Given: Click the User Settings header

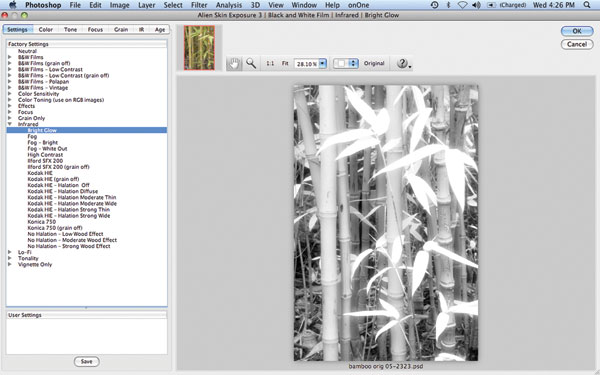Looking at the screenshot, I should tap(86, 315).
